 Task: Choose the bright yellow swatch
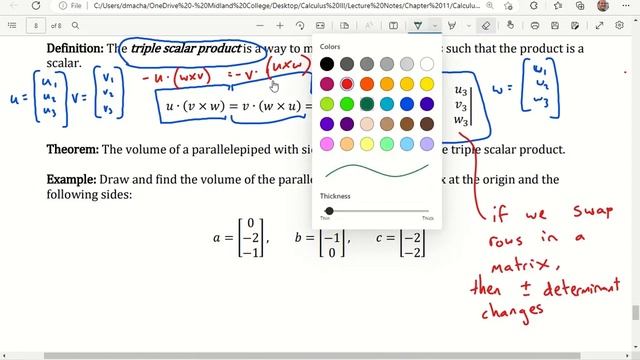427,84
